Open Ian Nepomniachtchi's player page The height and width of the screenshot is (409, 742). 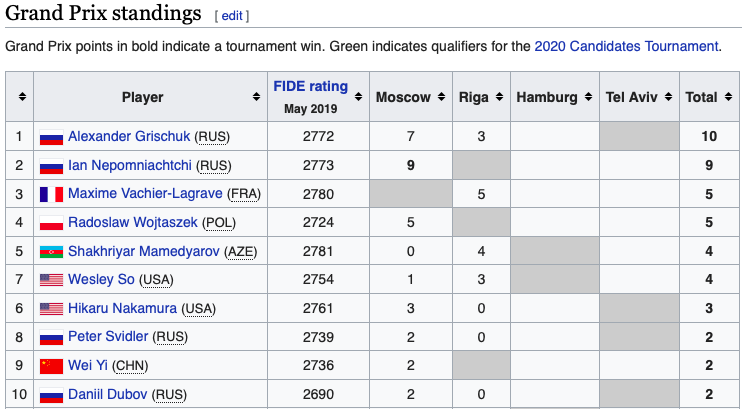(x=130, y=166)
